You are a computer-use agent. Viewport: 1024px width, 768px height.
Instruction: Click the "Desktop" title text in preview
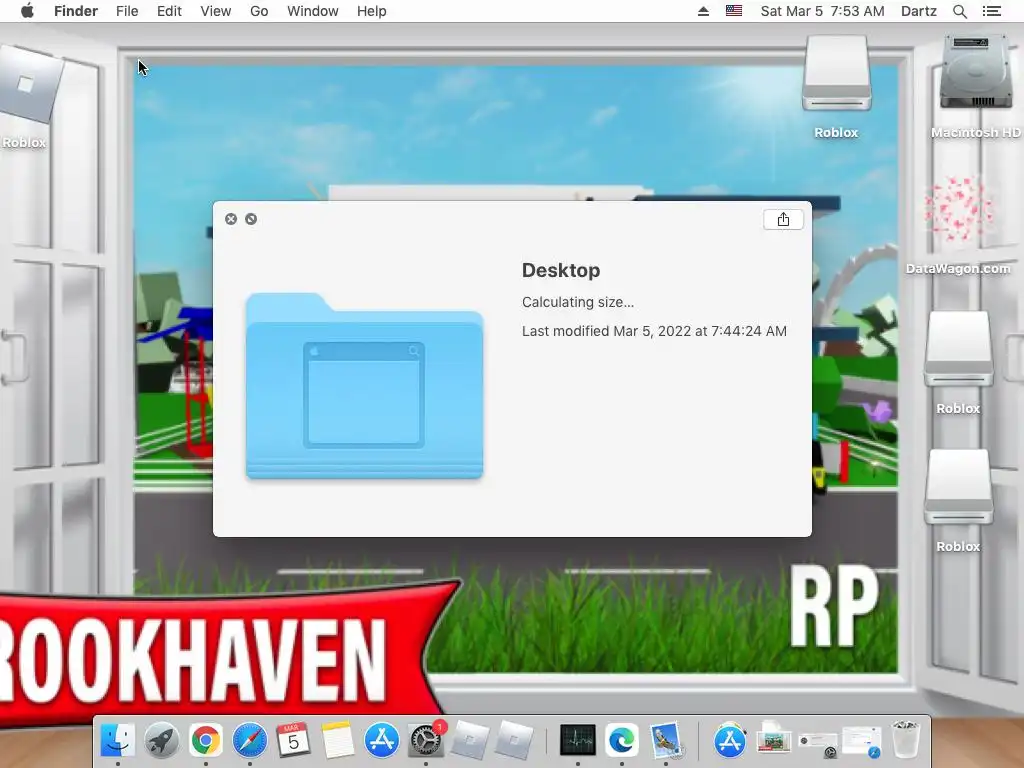pyautogui.click(x=561, y=270)
